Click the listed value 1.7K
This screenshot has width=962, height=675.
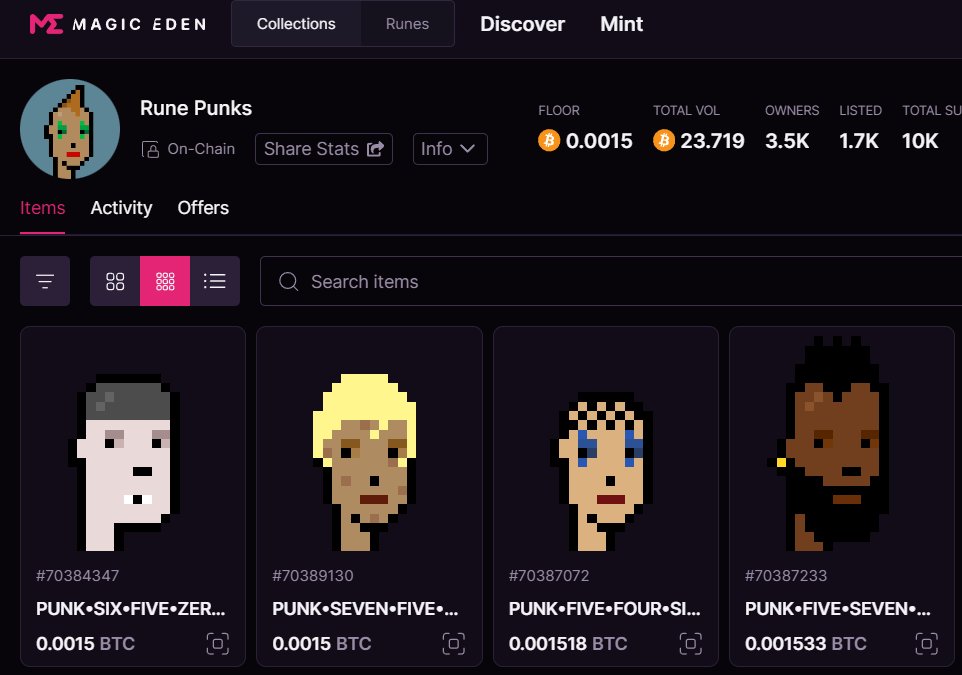[x=859, y=141]
